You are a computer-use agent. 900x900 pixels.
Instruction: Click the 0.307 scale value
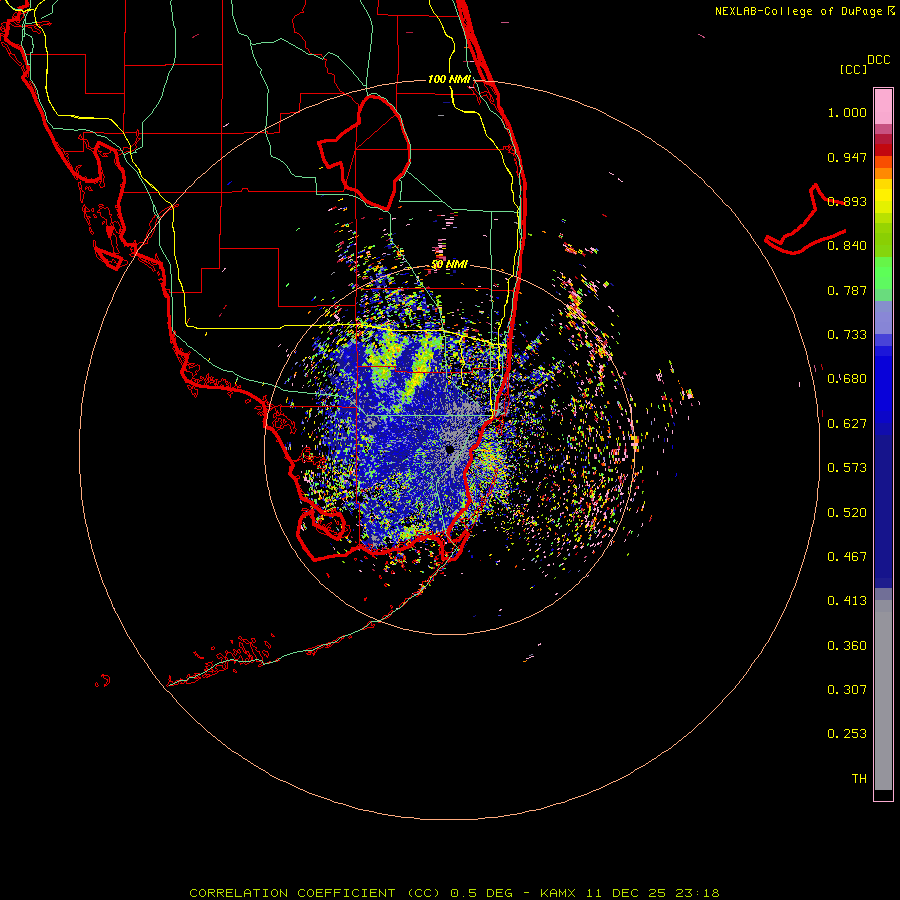pyautogui.click(x=847, y=690)
